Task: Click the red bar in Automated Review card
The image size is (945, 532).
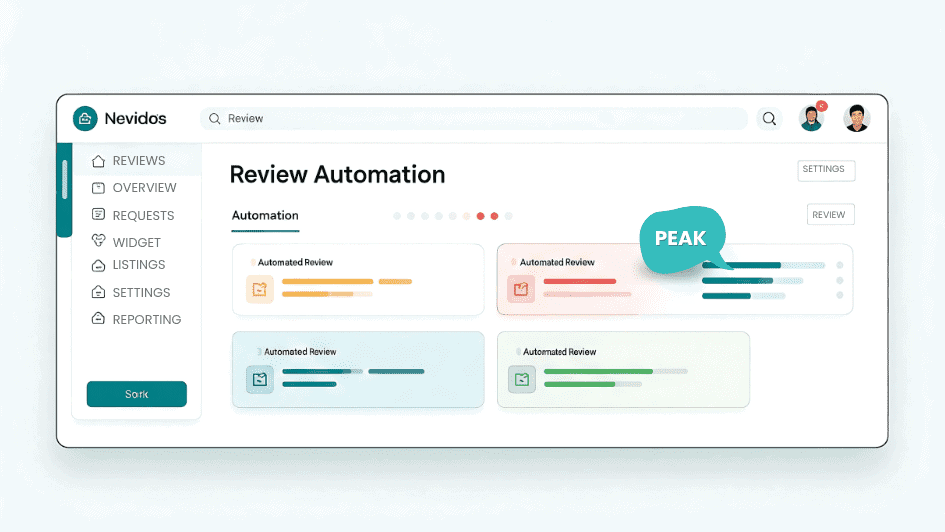Action: 580,281
